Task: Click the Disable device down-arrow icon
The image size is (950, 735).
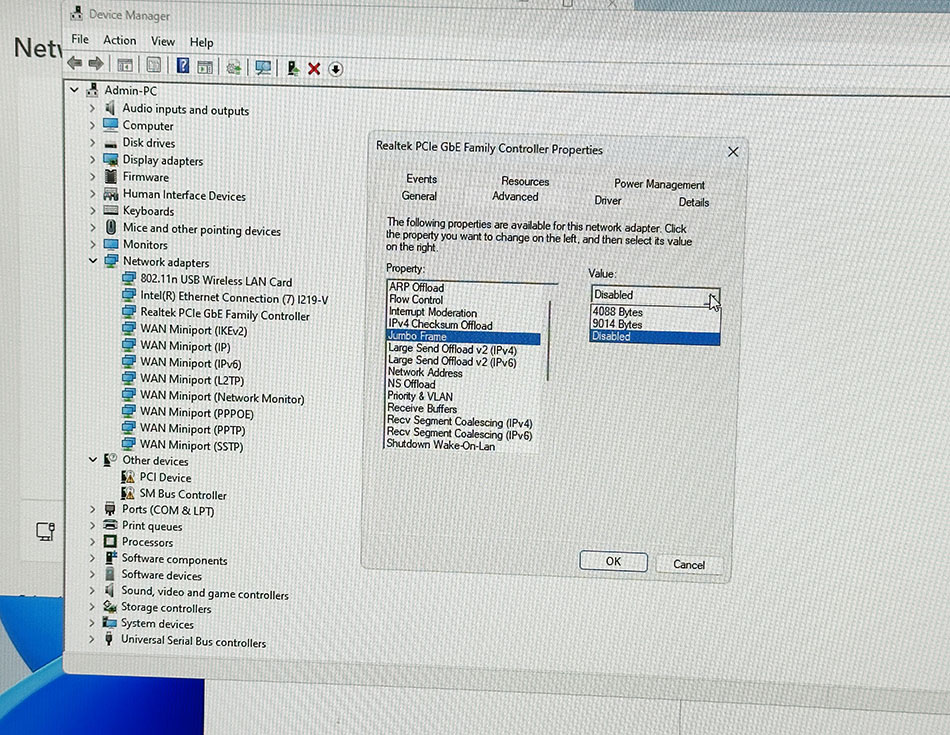Action: (336, 69)
